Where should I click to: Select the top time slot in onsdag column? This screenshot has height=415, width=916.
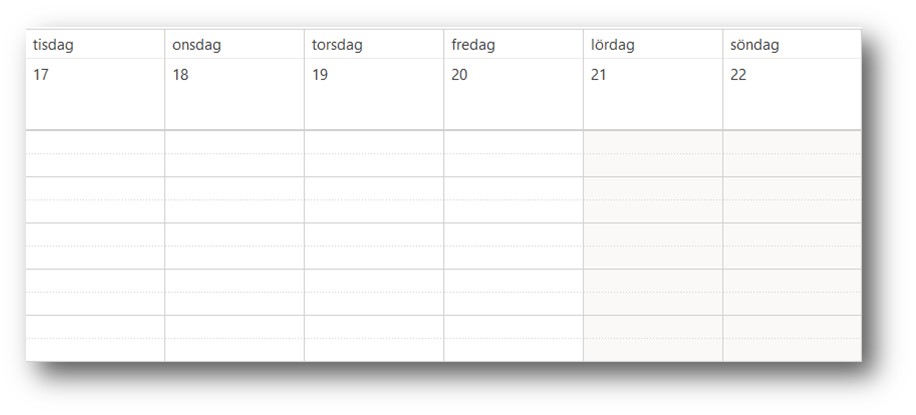click(234, 142)
